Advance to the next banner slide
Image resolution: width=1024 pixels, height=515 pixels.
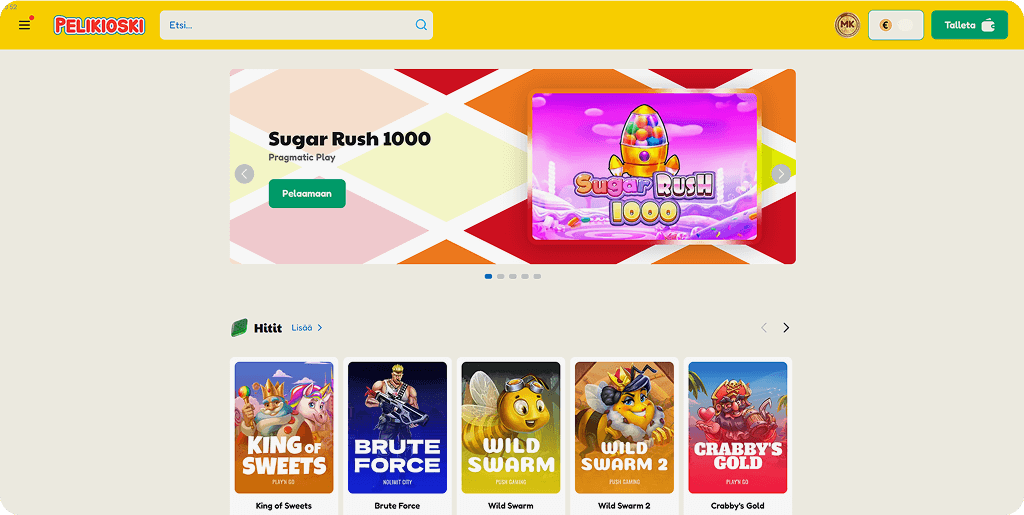pyautogui.click(x=780, y=174)
